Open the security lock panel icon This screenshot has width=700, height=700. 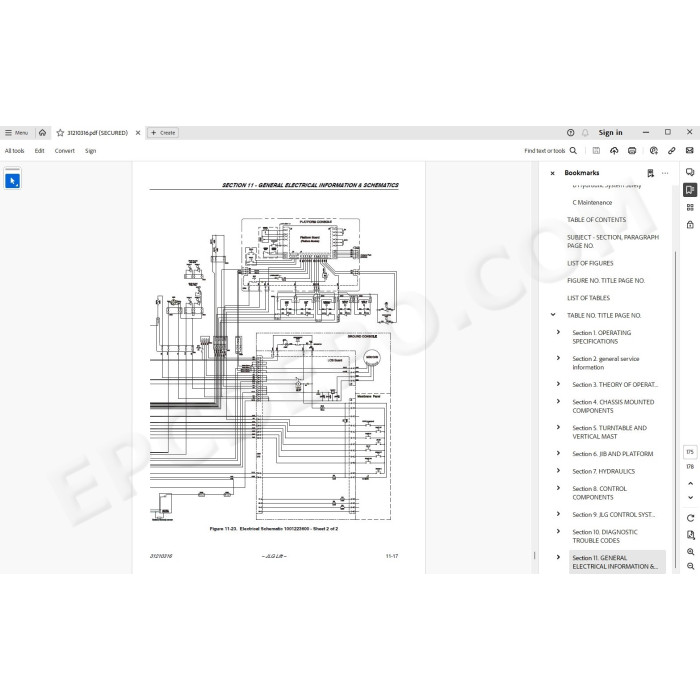[690, 225]
